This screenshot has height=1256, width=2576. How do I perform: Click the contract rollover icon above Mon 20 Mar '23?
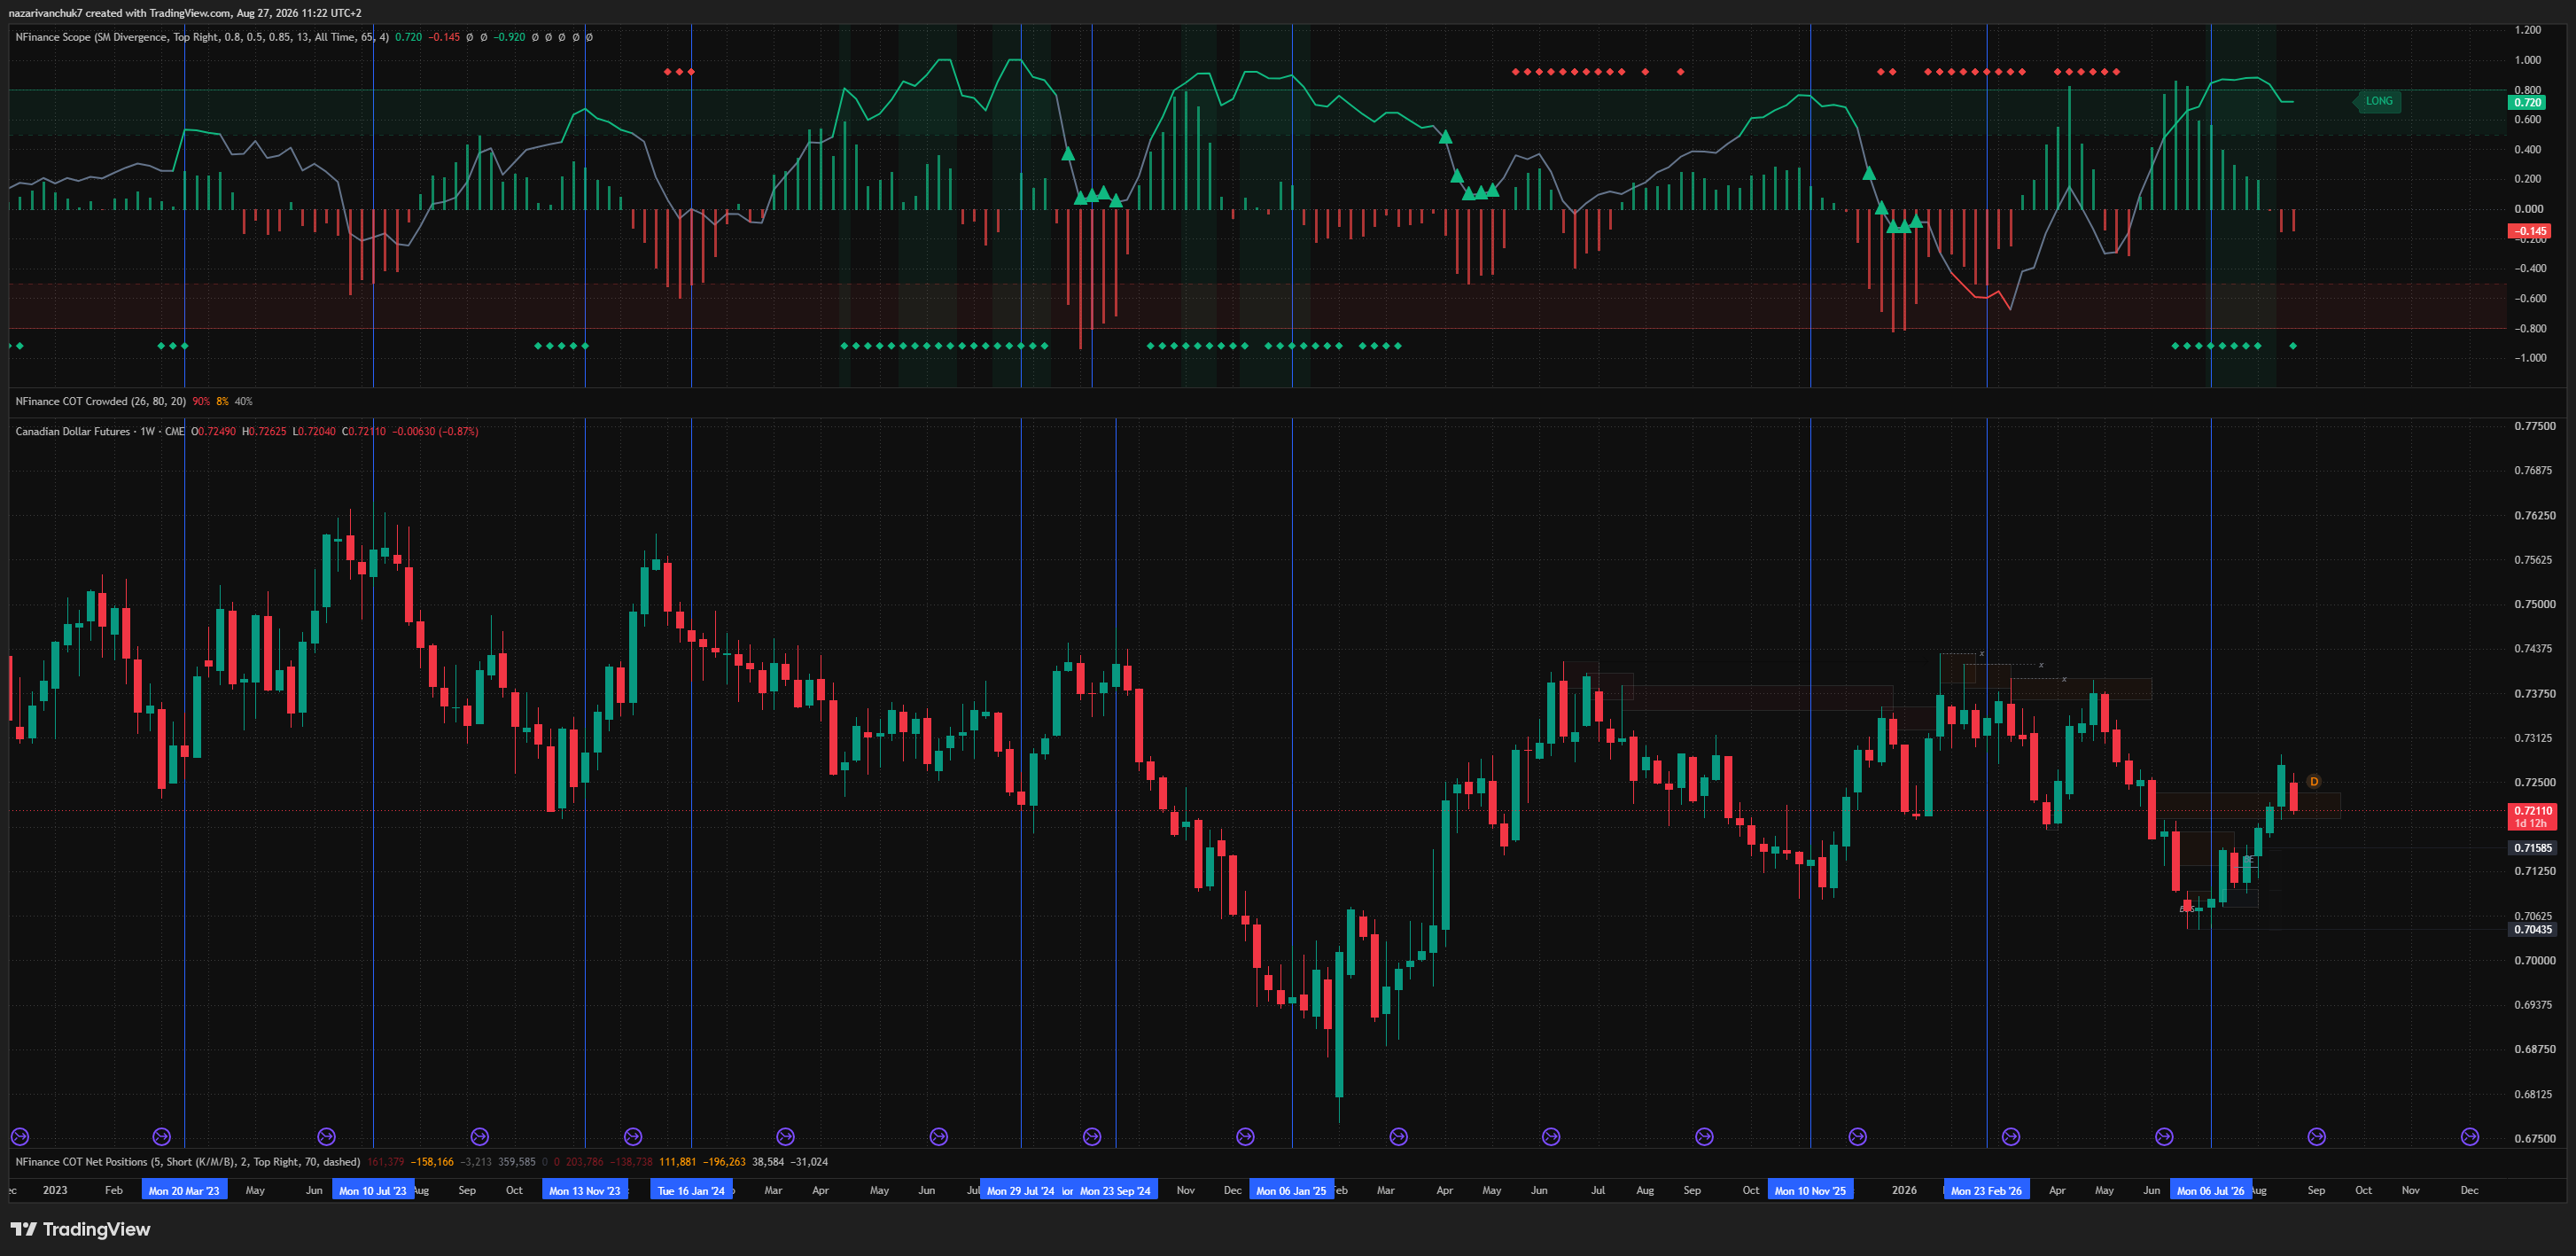coord(162,1136)
